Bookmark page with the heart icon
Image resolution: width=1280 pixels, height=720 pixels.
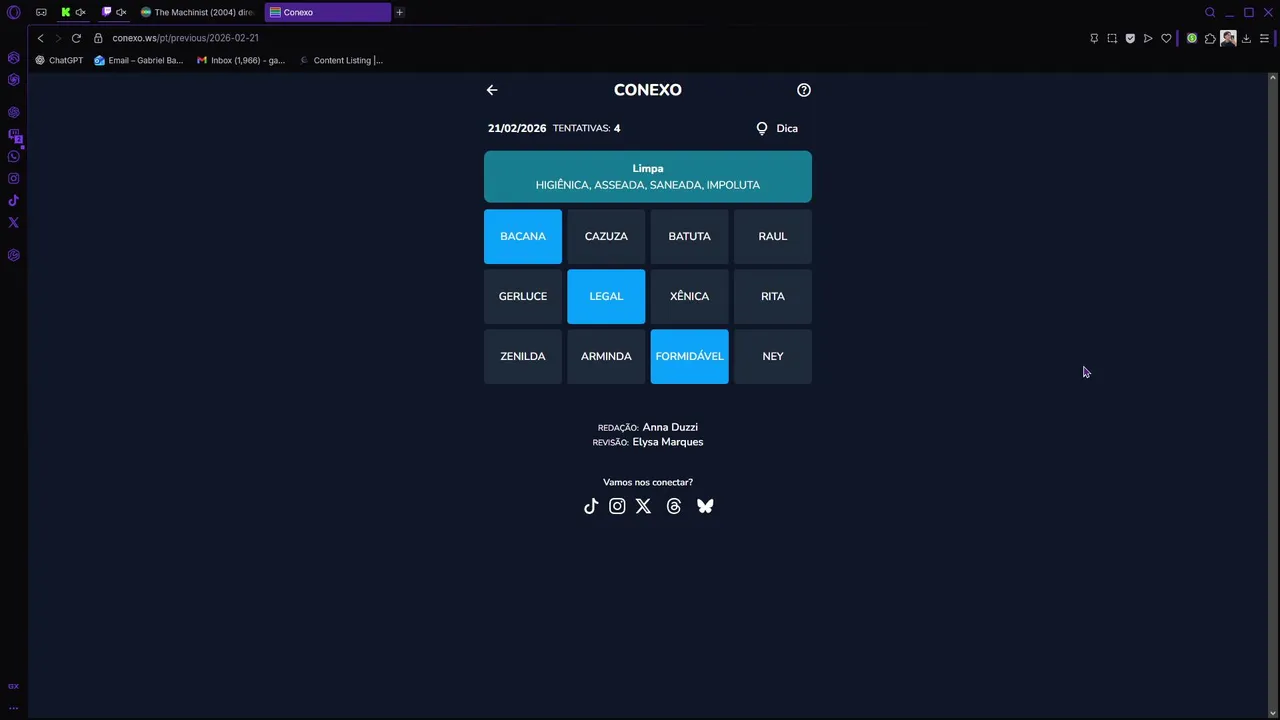tap(1166, 38)
